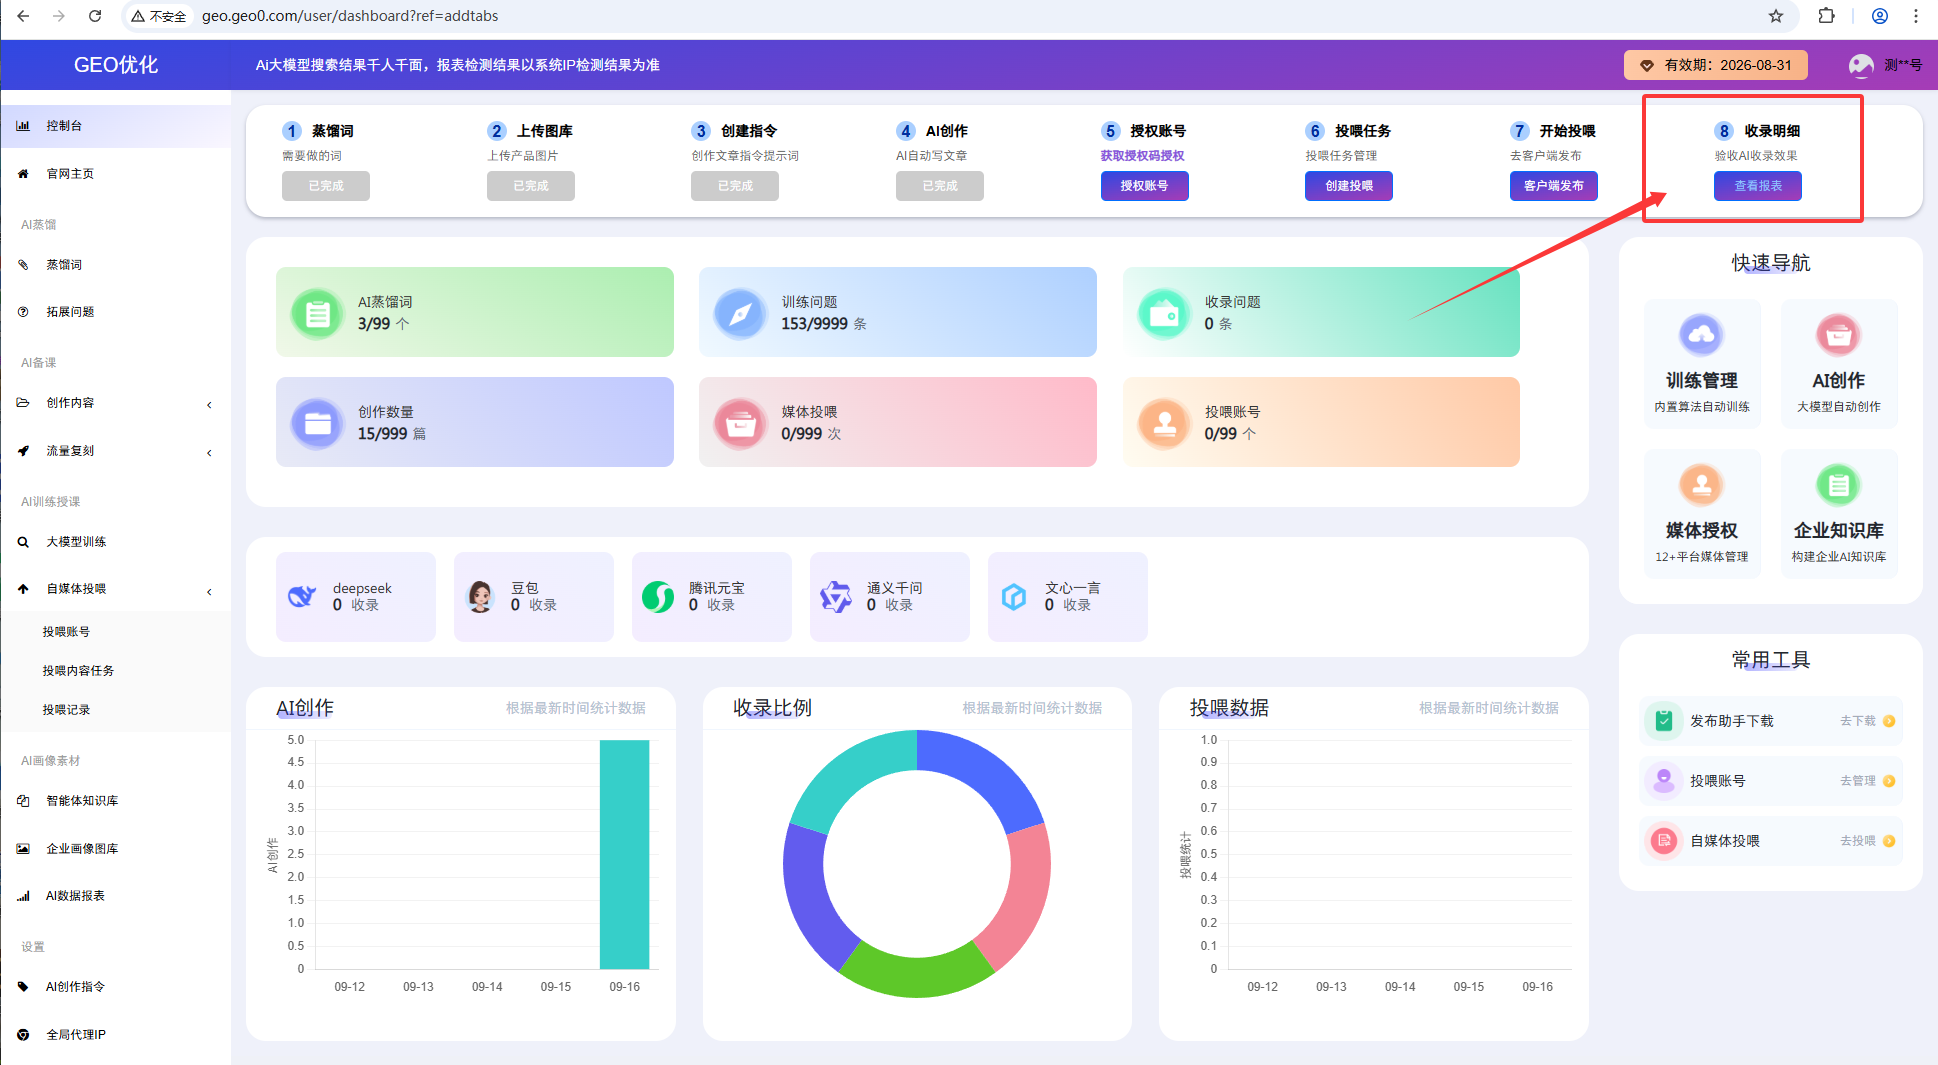Select 投喂内容任务 submenu item

pos(78,671)
